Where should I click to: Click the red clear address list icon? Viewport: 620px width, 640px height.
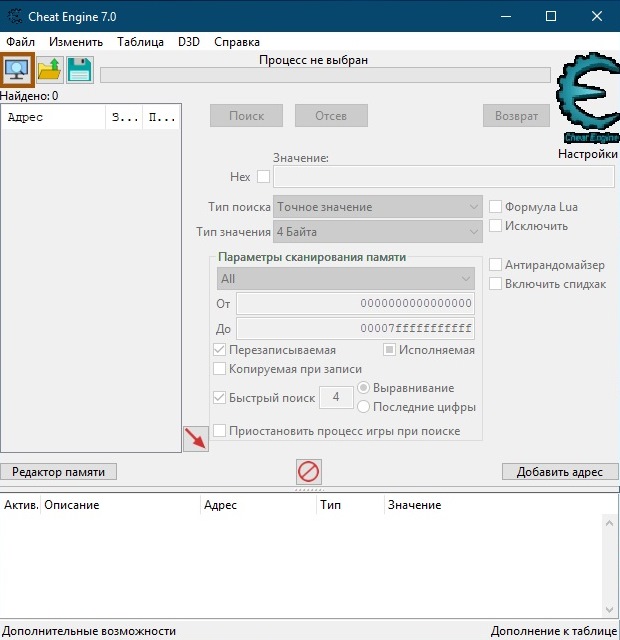pyautogui.click(x=309, y=471)
